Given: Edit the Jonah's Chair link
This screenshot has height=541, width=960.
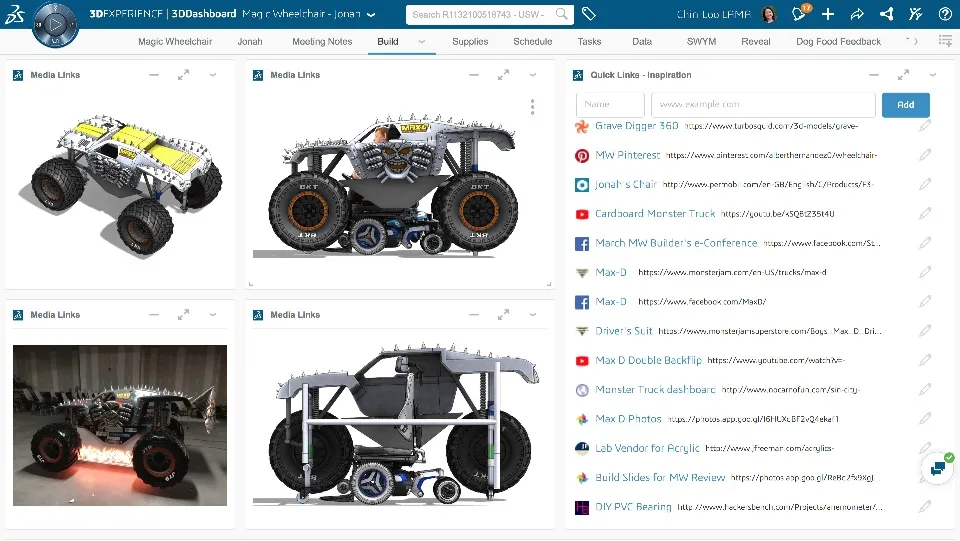Looking at the screenshot, I should pos(925,184).
